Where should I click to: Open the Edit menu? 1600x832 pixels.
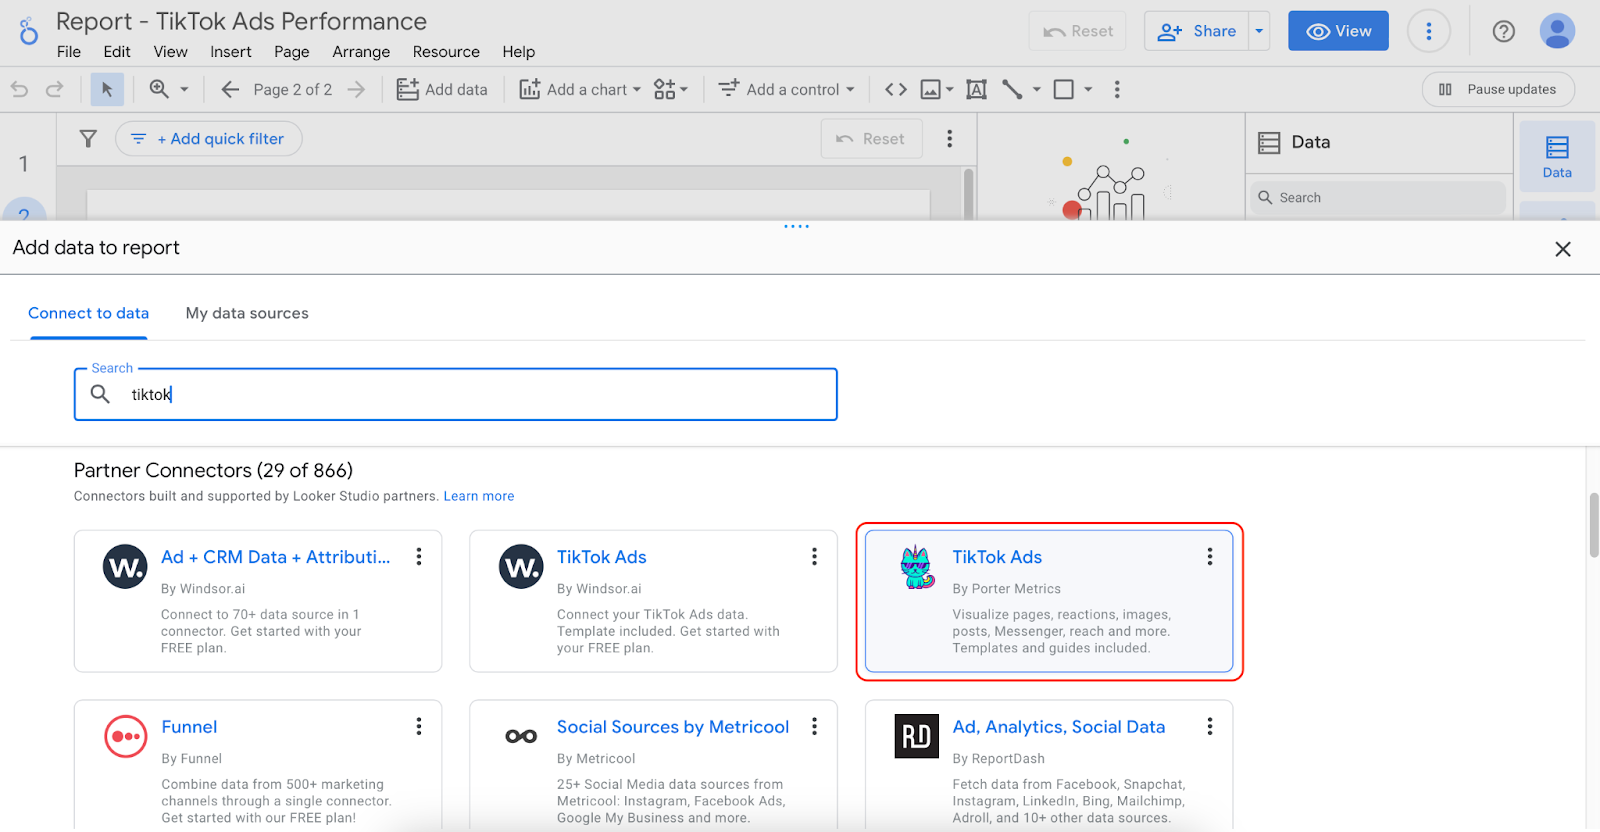coord(117,52)
